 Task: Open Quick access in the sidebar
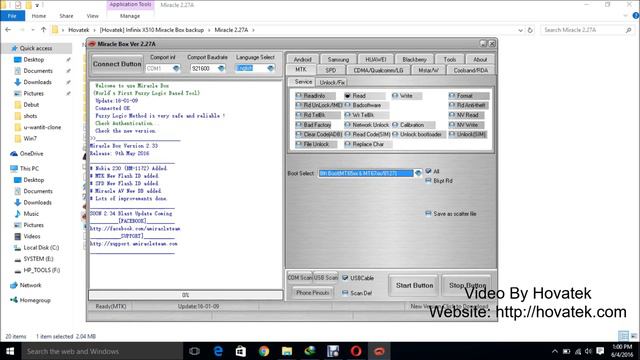36,48
